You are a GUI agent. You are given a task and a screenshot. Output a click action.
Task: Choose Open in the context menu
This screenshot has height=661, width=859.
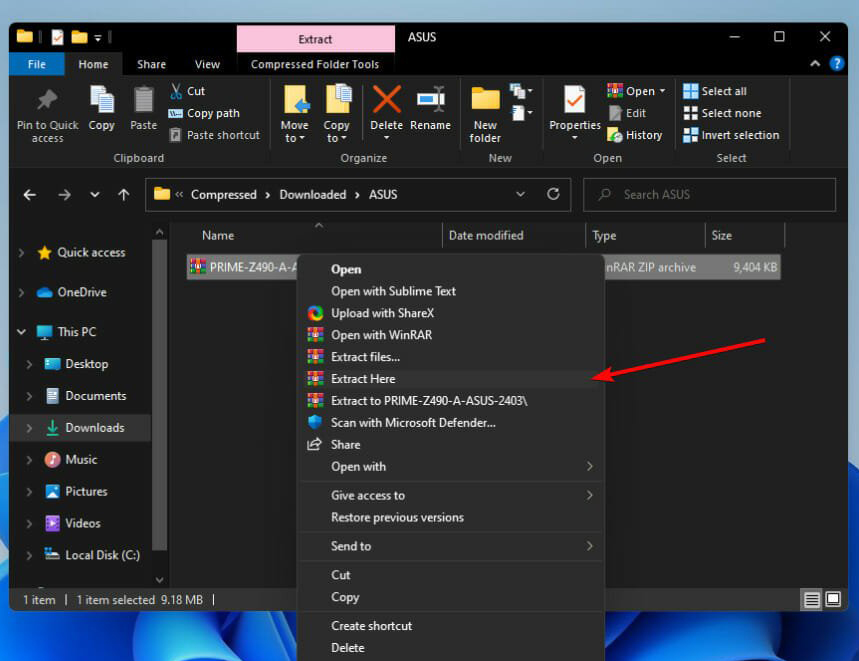coord(450,269)
